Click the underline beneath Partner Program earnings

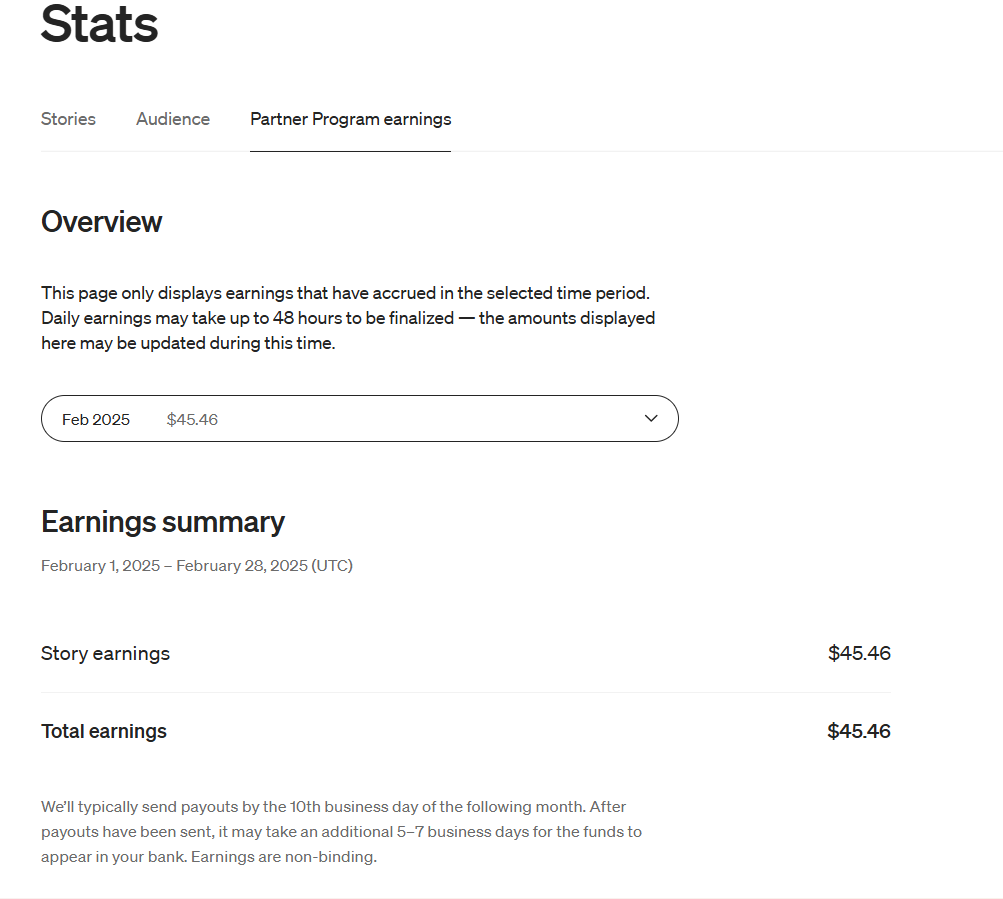click(x=350, y=150)
